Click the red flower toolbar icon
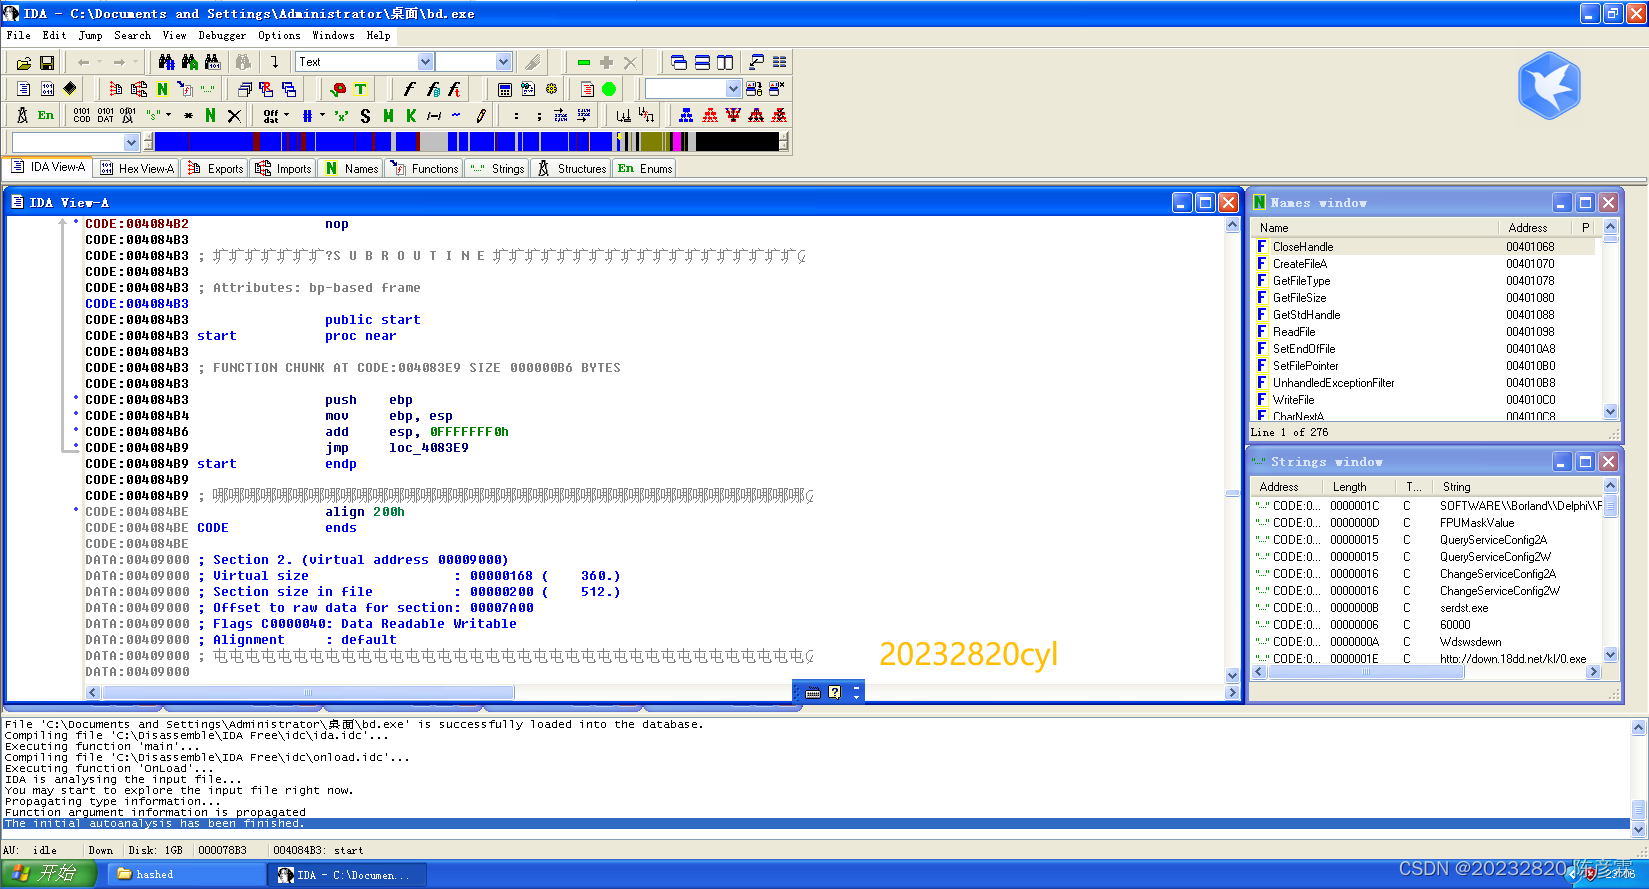 [338, 89]
